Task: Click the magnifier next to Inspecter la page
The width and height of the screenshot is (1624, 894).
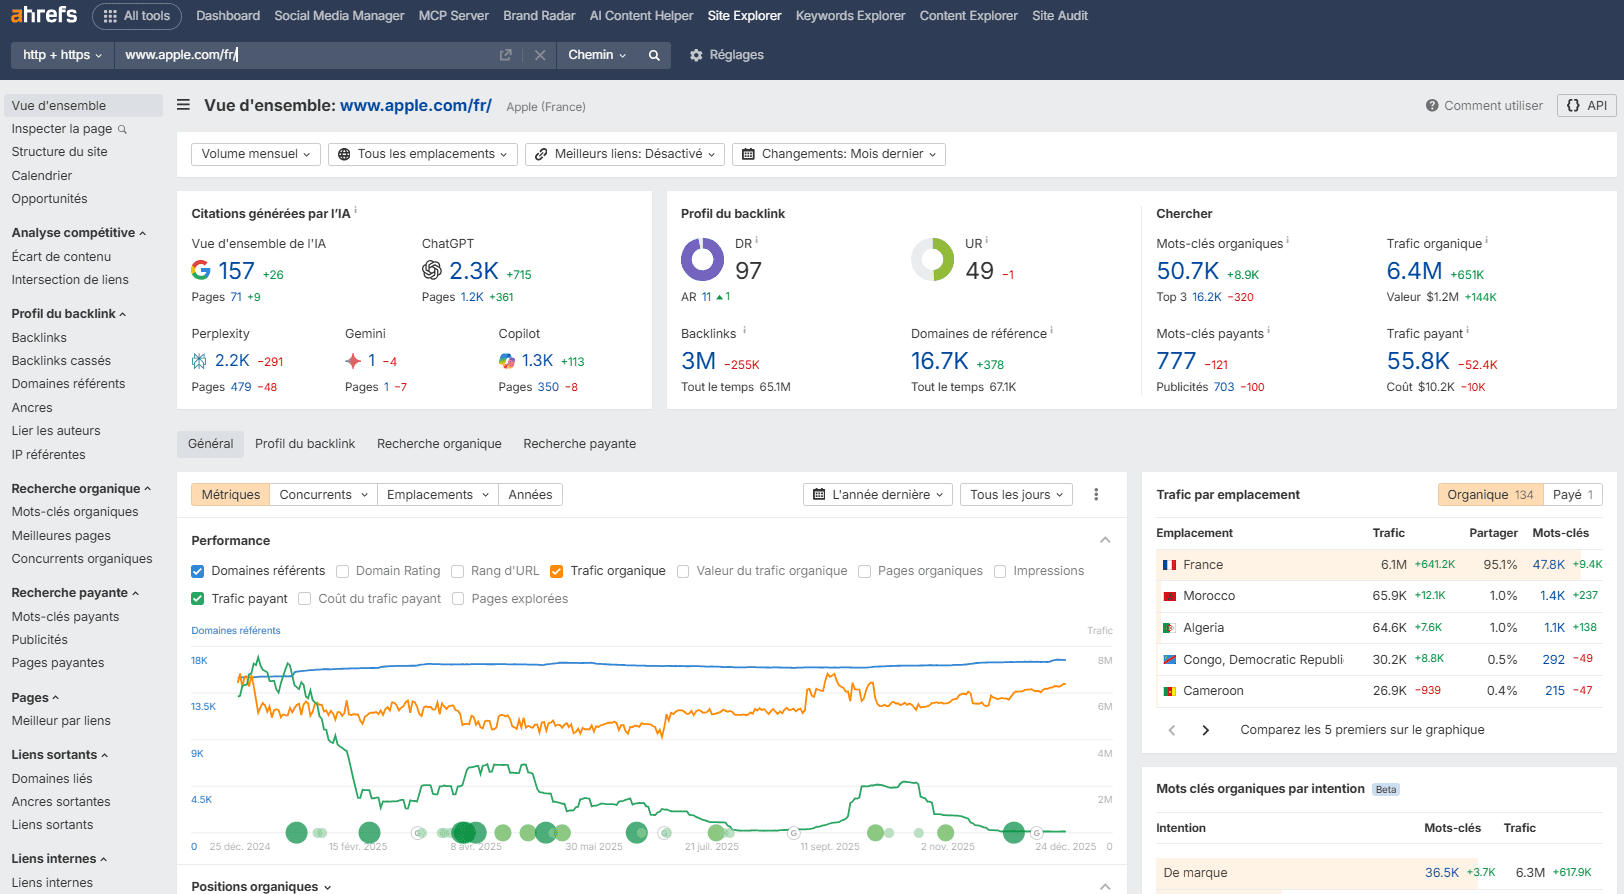Action: (x=122, y=129)
